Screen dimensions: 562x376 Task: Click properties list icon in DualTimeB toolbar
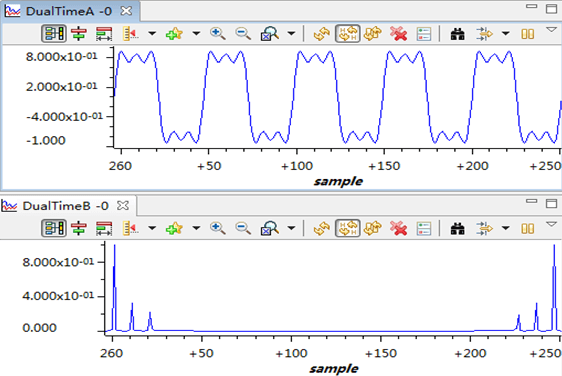click(424, 228)
